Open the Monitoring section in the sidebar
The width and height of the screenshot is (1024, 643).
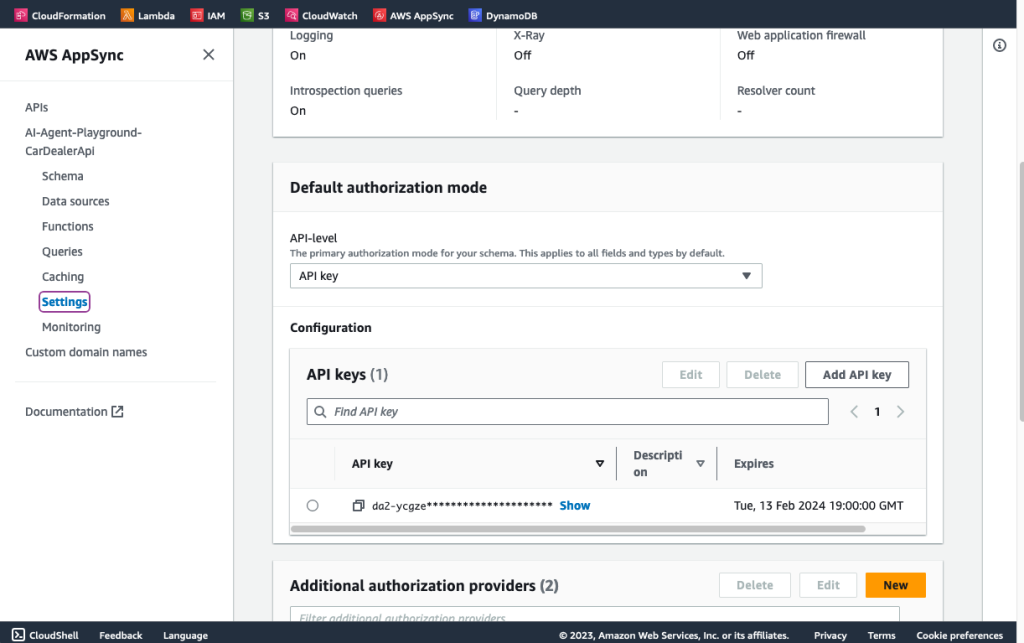pos(71,326)
